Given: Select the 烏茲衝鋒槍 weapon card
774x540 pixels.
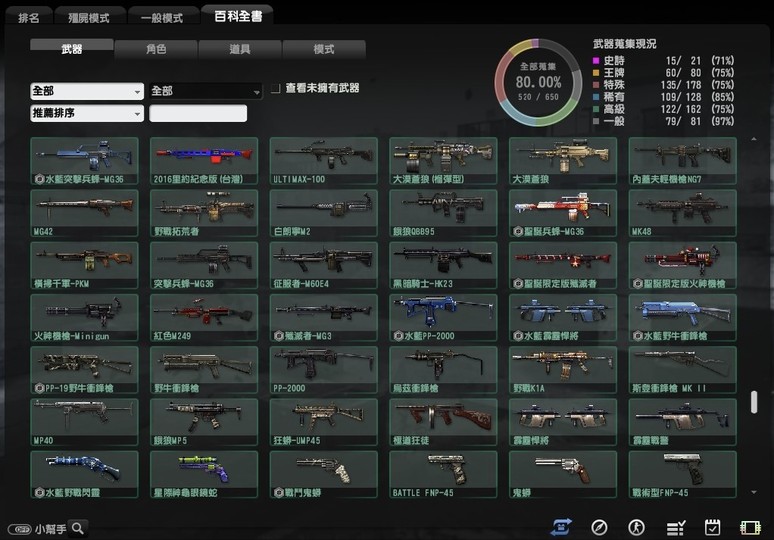Looking at the screenshot, I should [443, 370].
